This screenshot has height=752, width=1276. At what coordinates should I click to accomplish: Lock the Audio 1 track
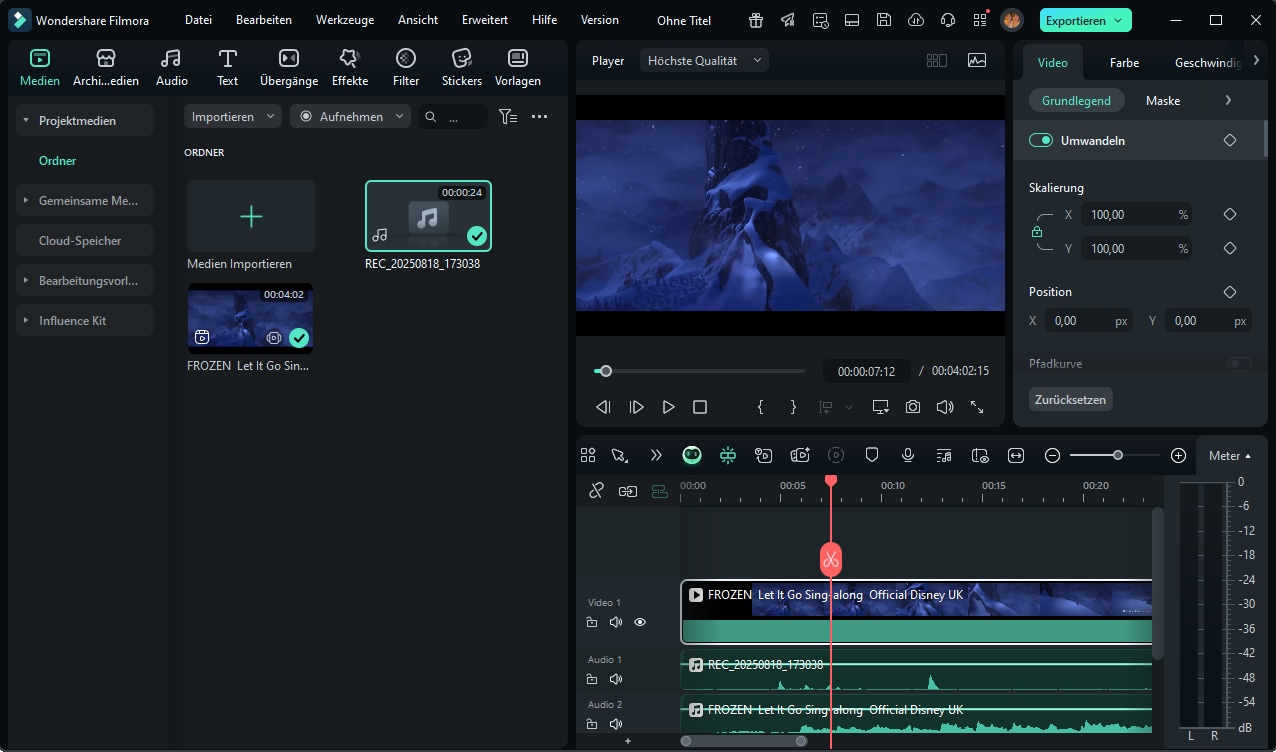pyautogui.click(x=592, y=679)
